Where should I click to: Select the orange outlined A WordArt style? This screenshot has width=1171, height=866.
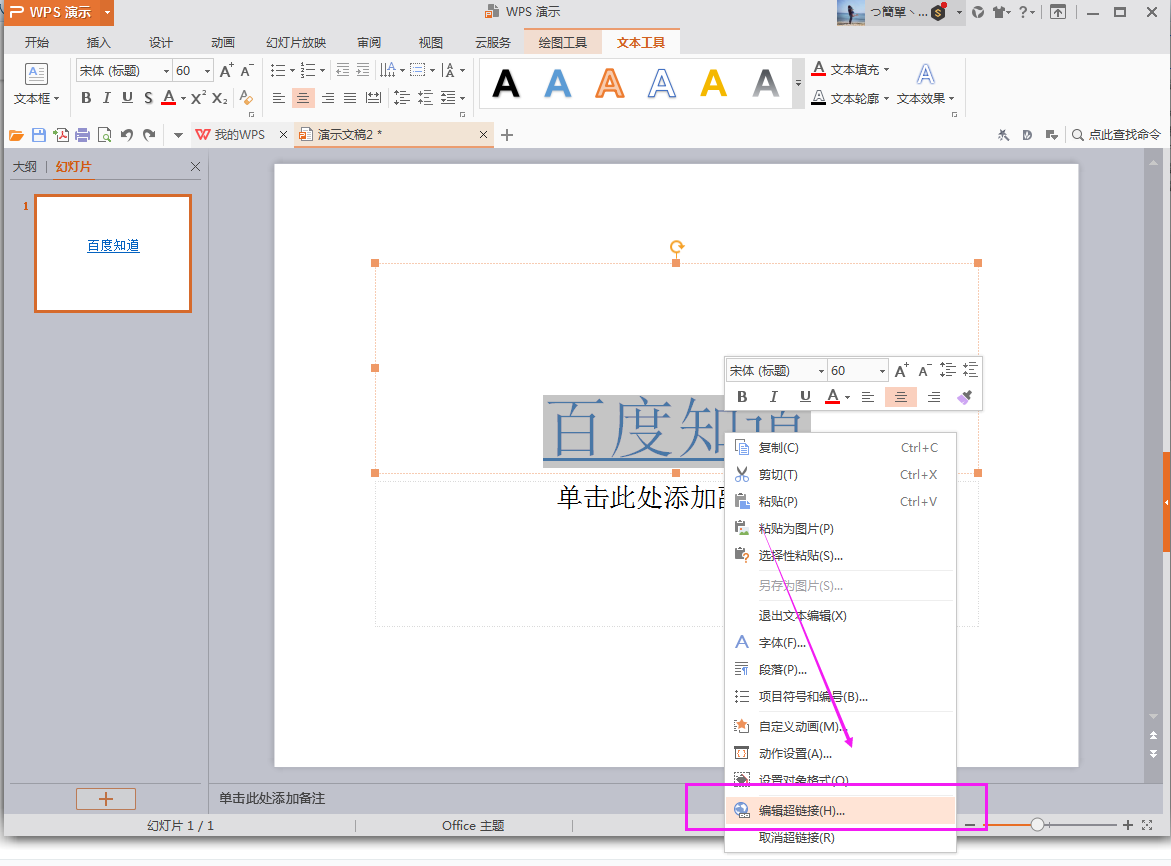tap(609, 83)
